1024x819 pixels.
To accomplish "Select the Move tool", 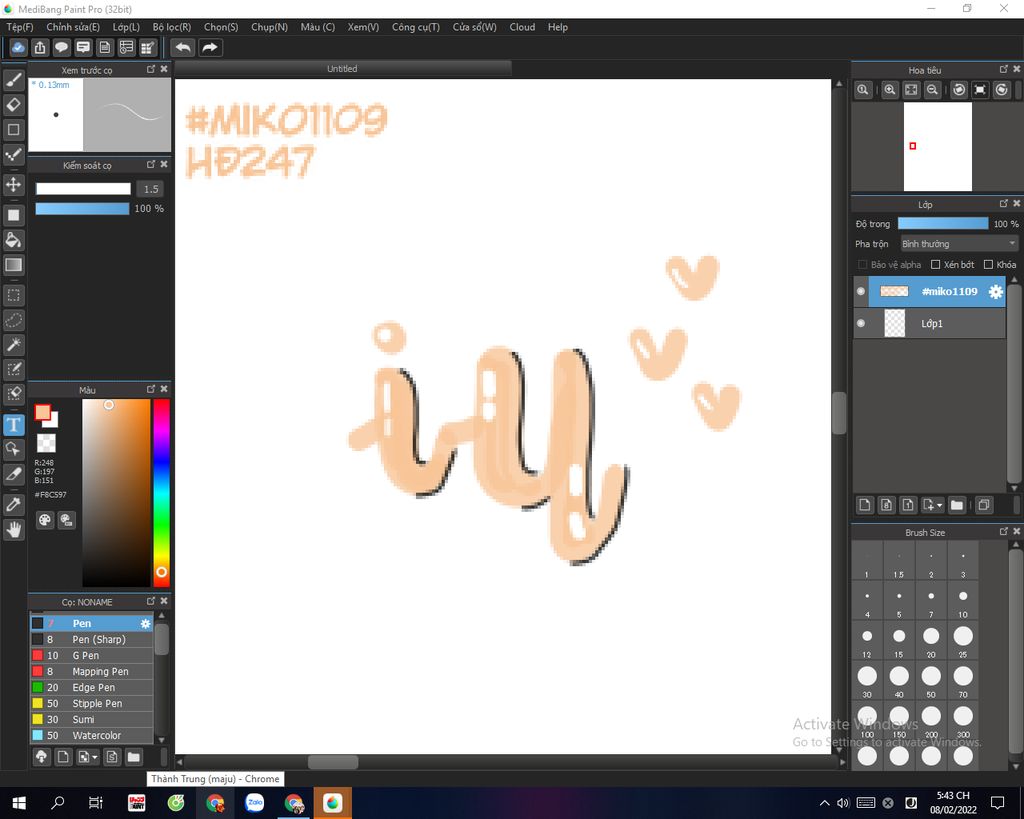I will (x=13, y=184).
